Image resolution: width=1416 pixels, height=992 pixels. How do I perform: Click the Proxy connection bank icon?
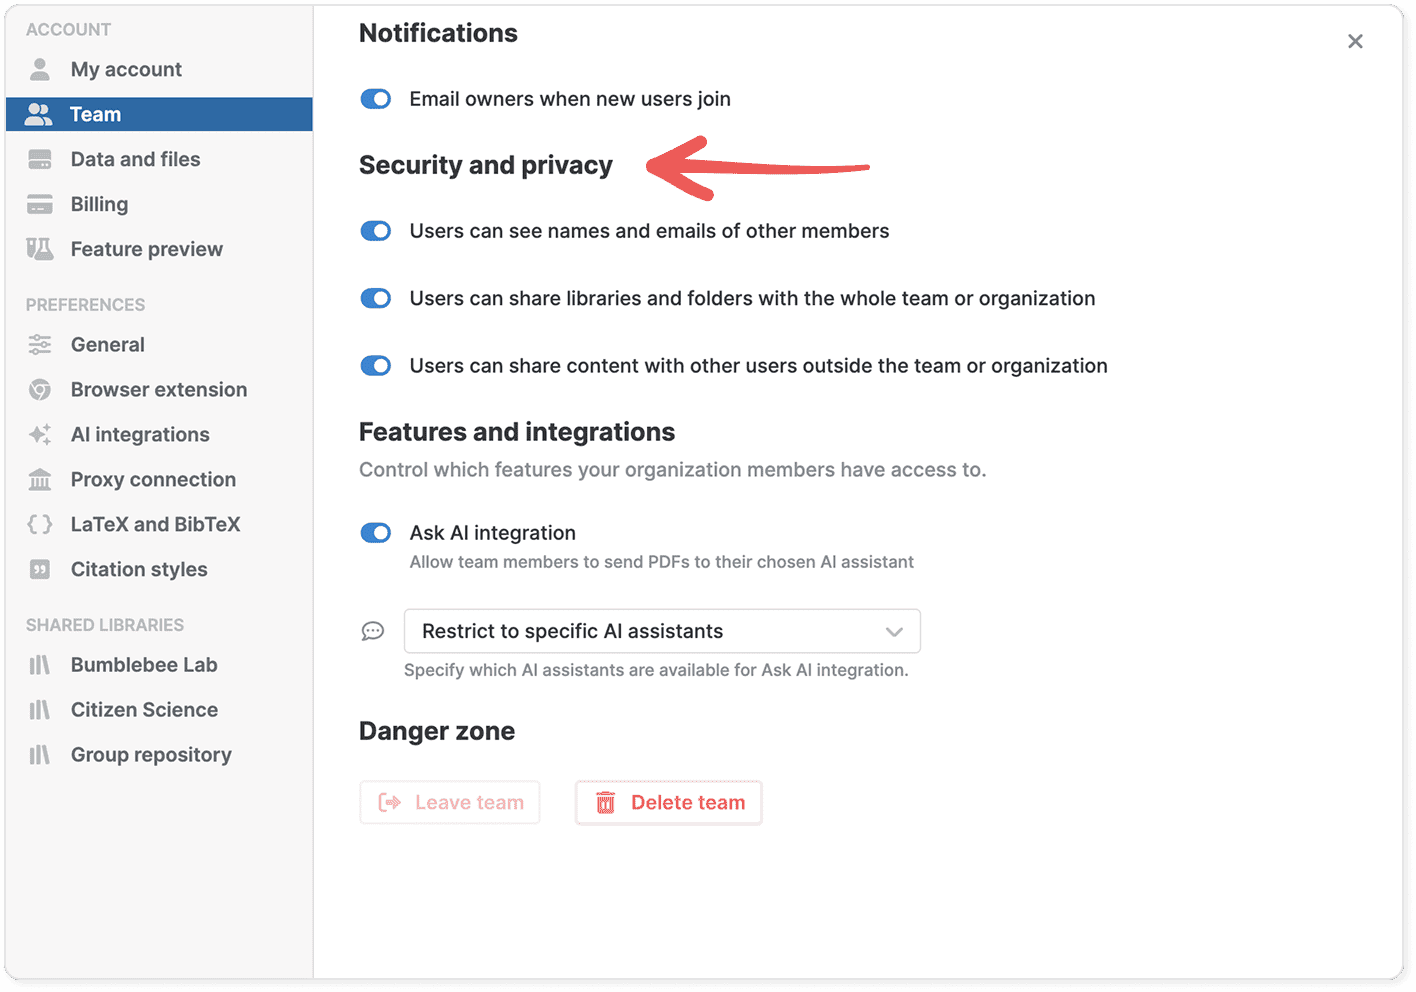tap(40, 479)
